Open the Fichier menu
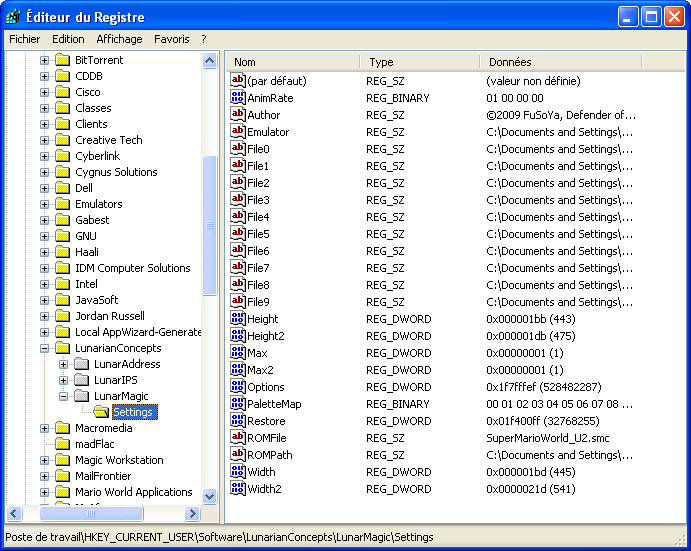Viewport: 691px width, 551px height. tap(25, 39)
